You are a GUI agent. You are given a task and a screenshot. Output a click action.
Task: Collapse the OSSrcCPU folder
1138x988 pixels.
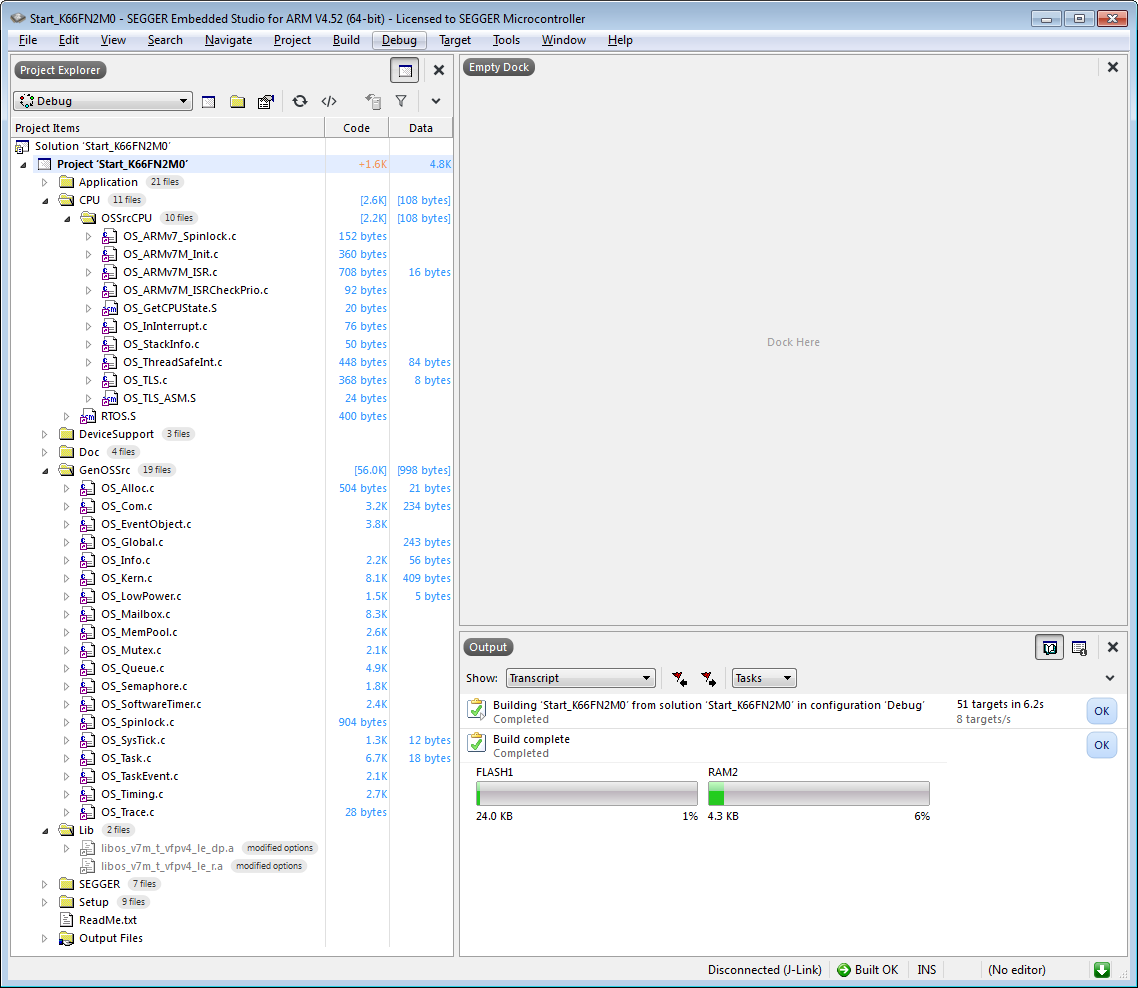(x=67, y=219)
